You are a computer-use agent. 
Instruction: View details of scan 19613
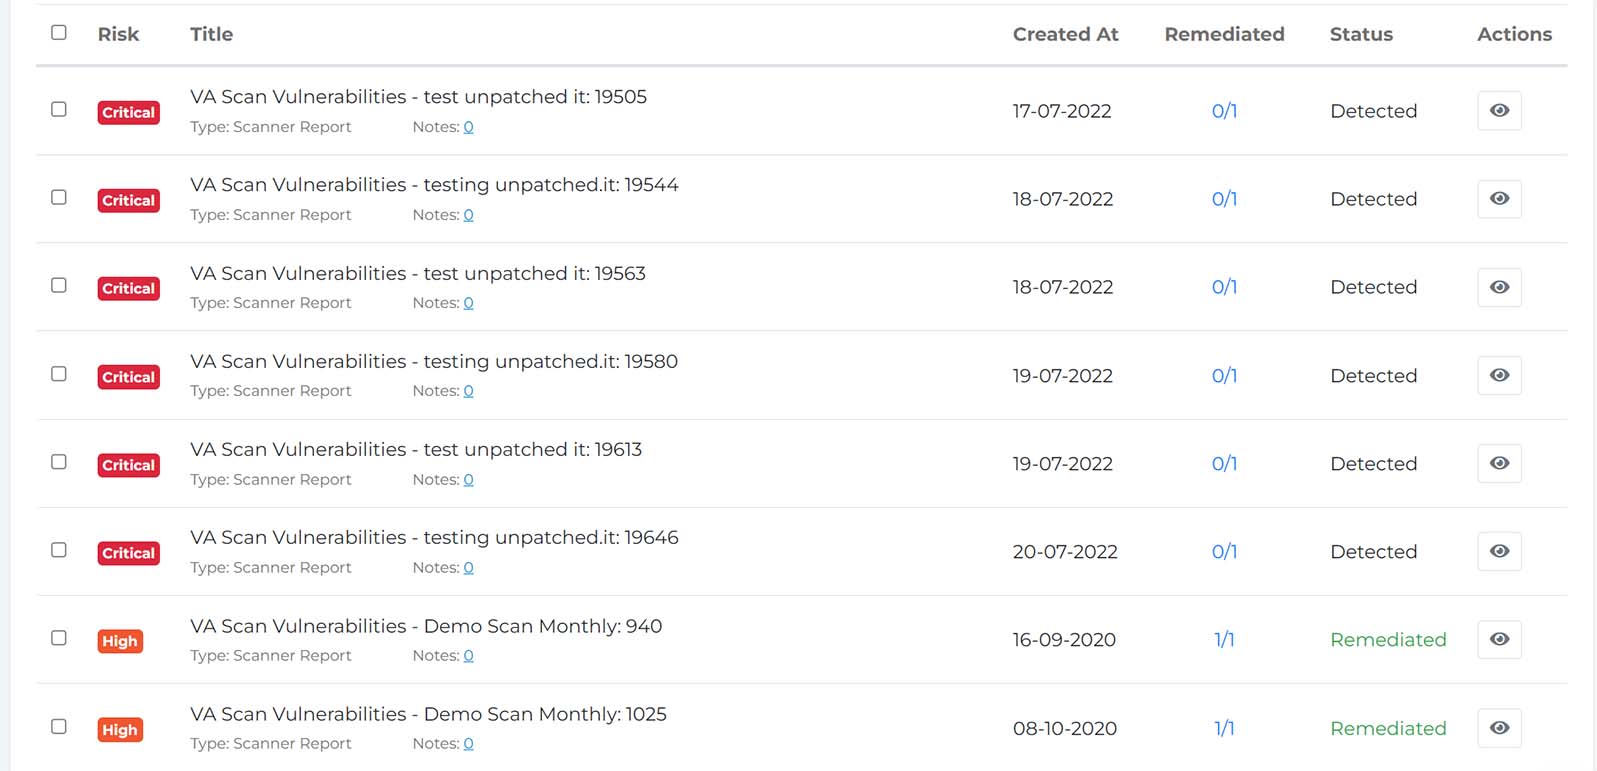click(1499, 463)
